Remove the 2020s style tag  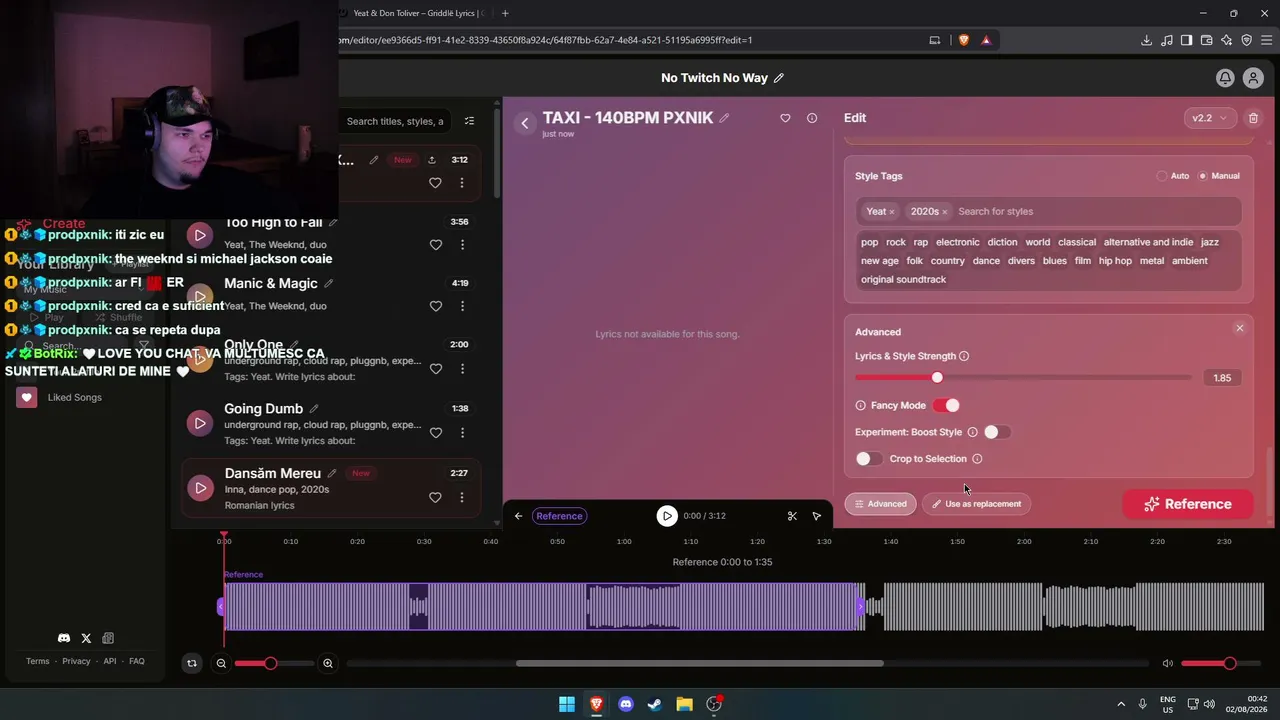coord(944,212)
